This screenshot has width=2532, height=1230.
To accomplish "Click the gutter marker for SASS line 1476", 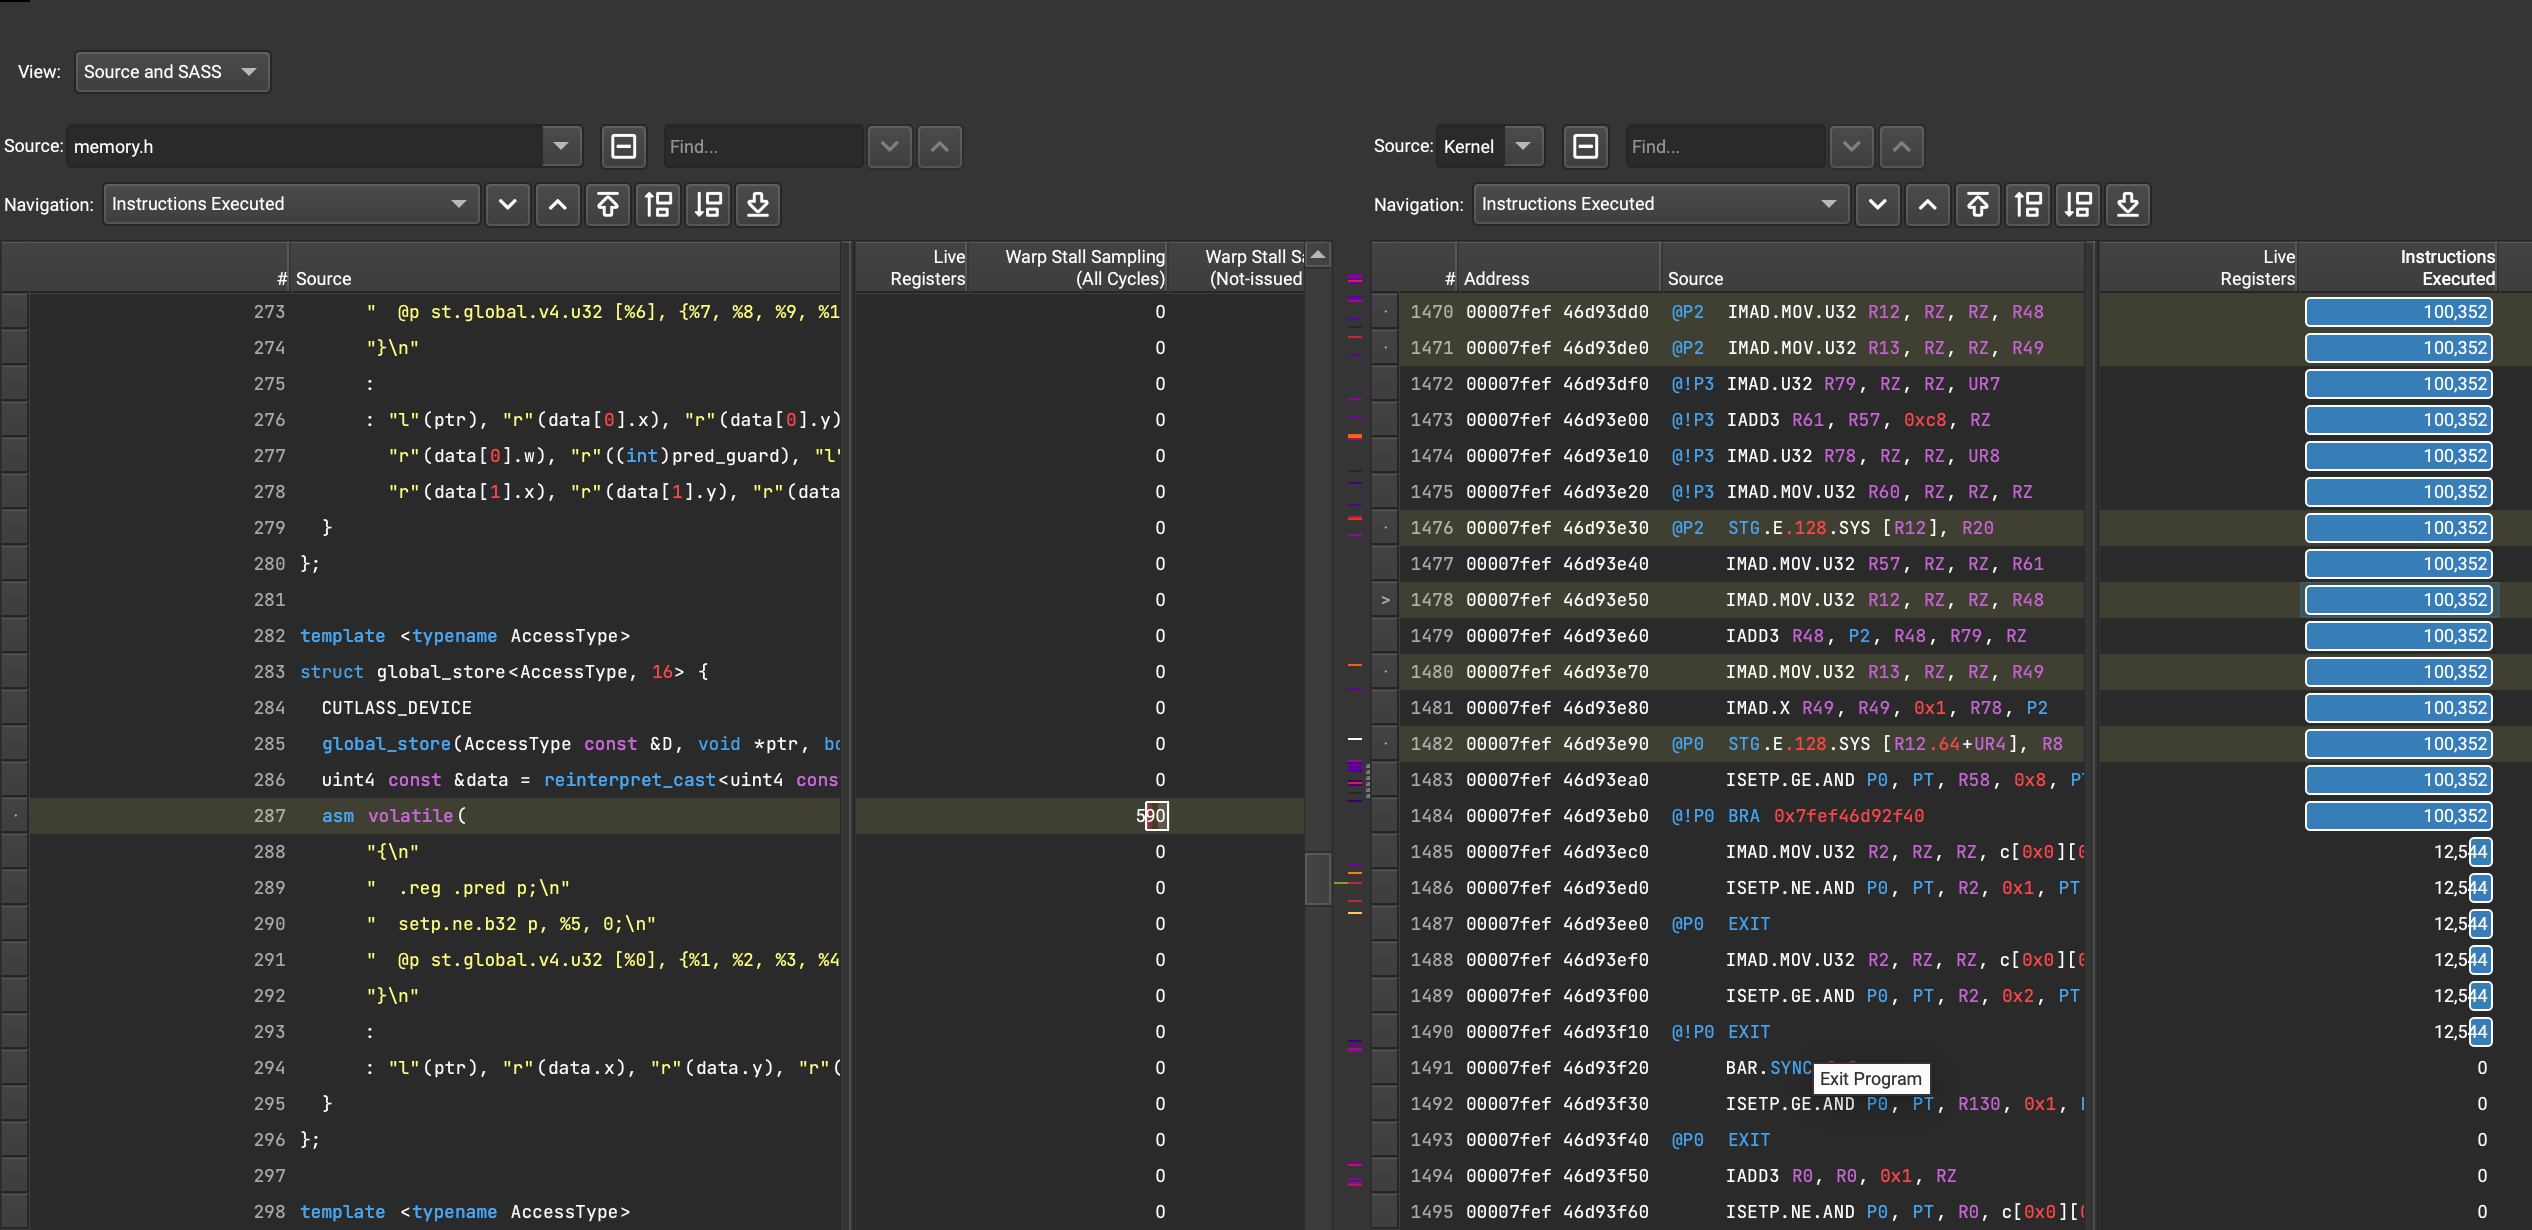I will click(x=1385, y=528).
